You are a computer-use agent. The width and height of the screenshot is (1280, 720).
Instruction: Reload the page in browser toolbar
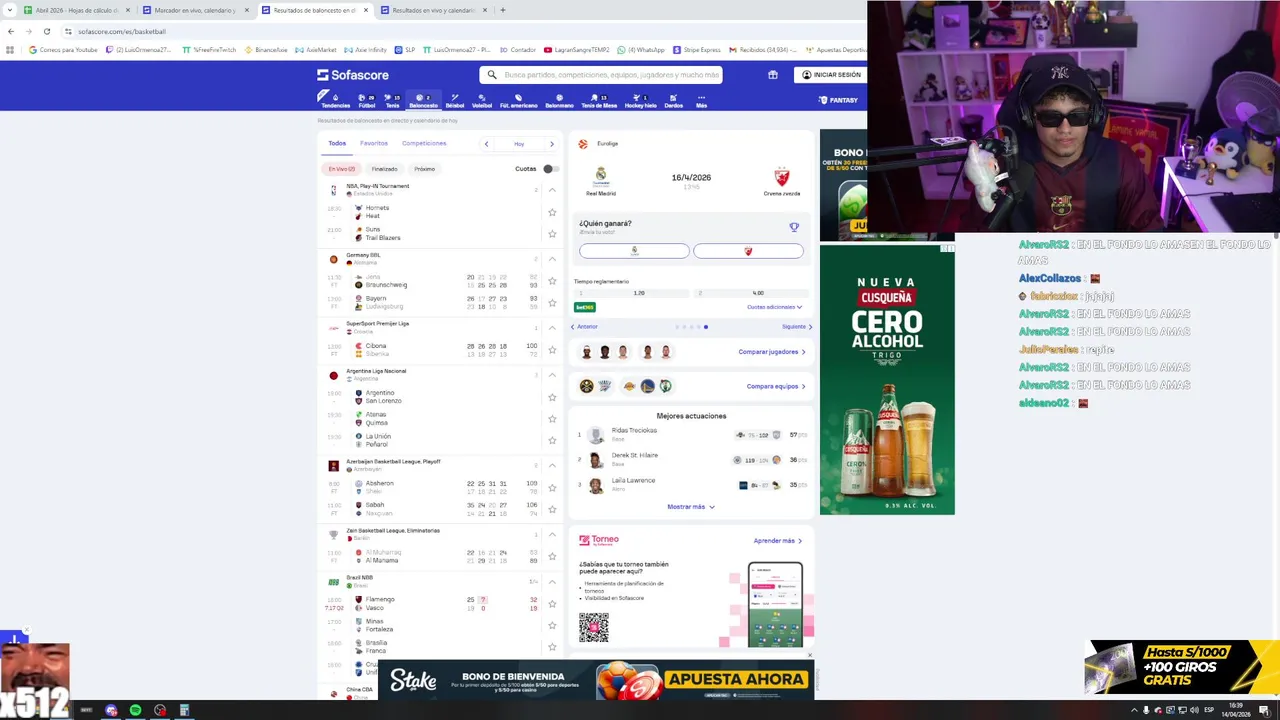click(x=46, y=31)
